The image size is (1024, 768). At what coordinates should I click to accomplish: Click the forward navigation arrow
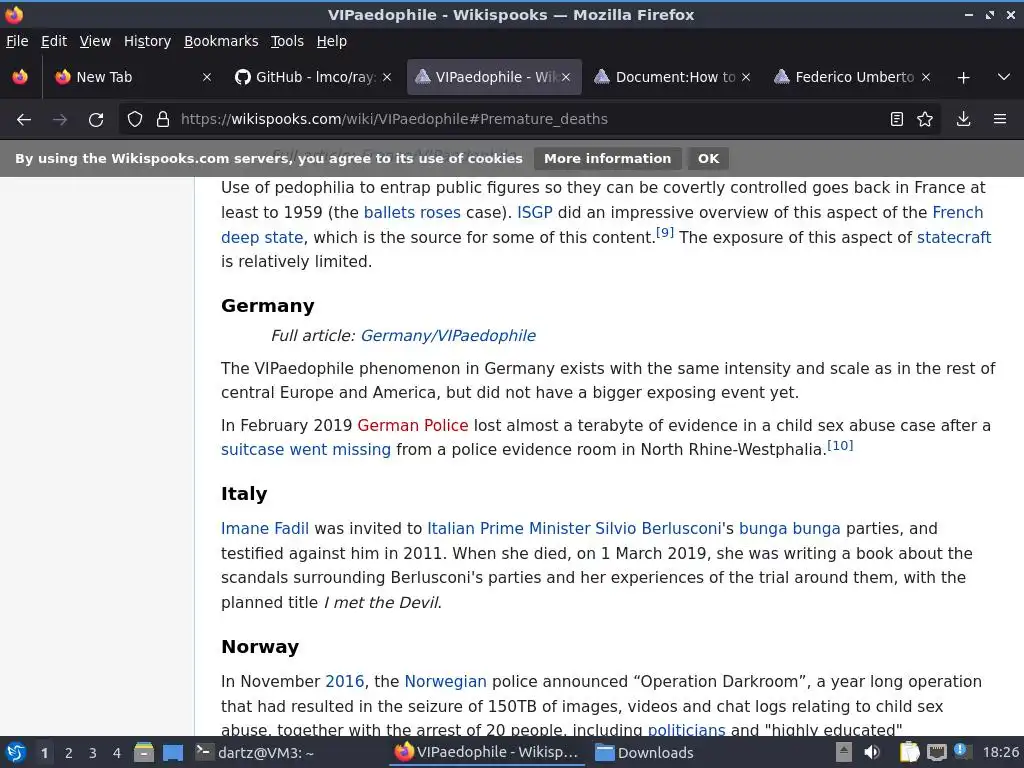point(60,120)
